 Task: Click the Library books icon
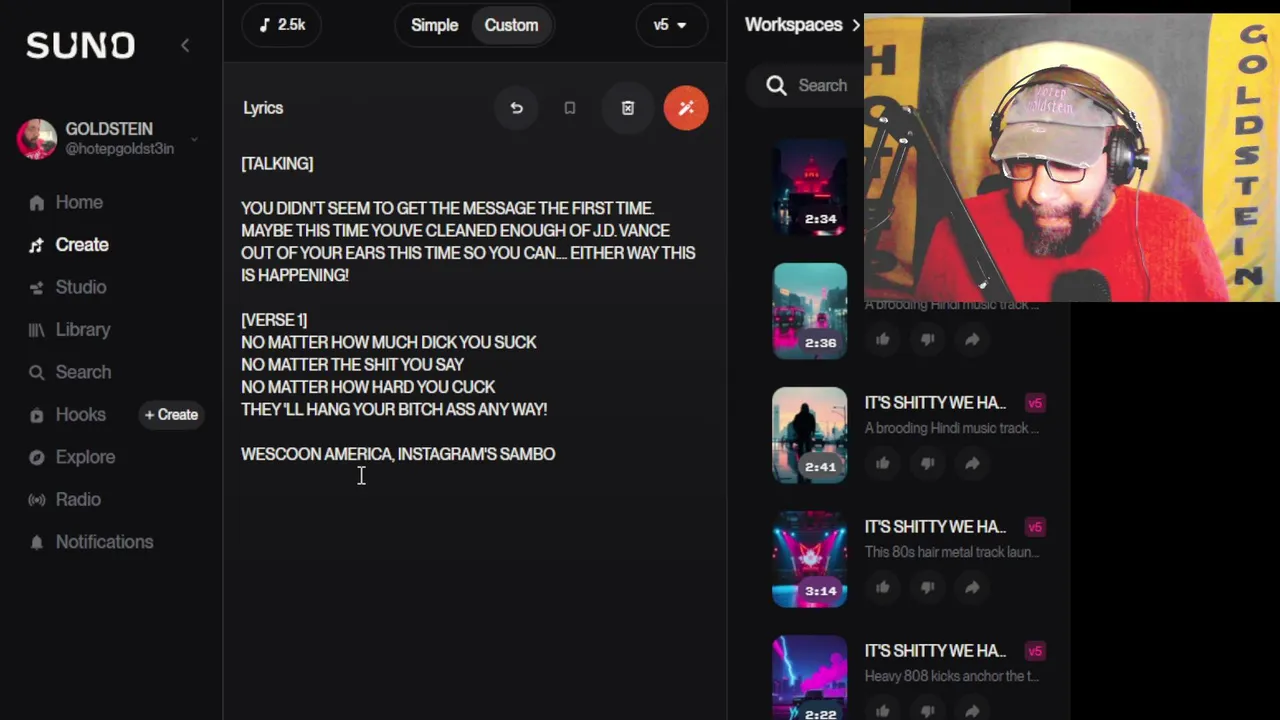[37, 330]
